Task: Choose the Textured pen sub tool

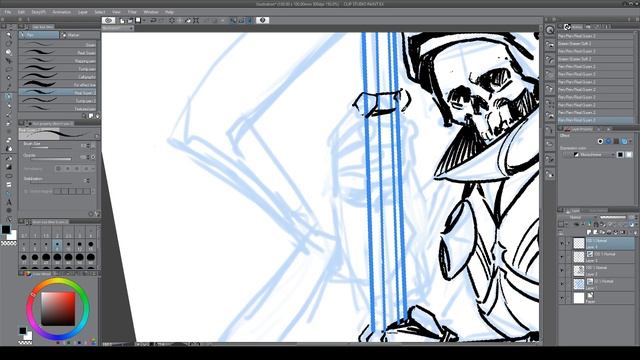Action: (58, 109)
